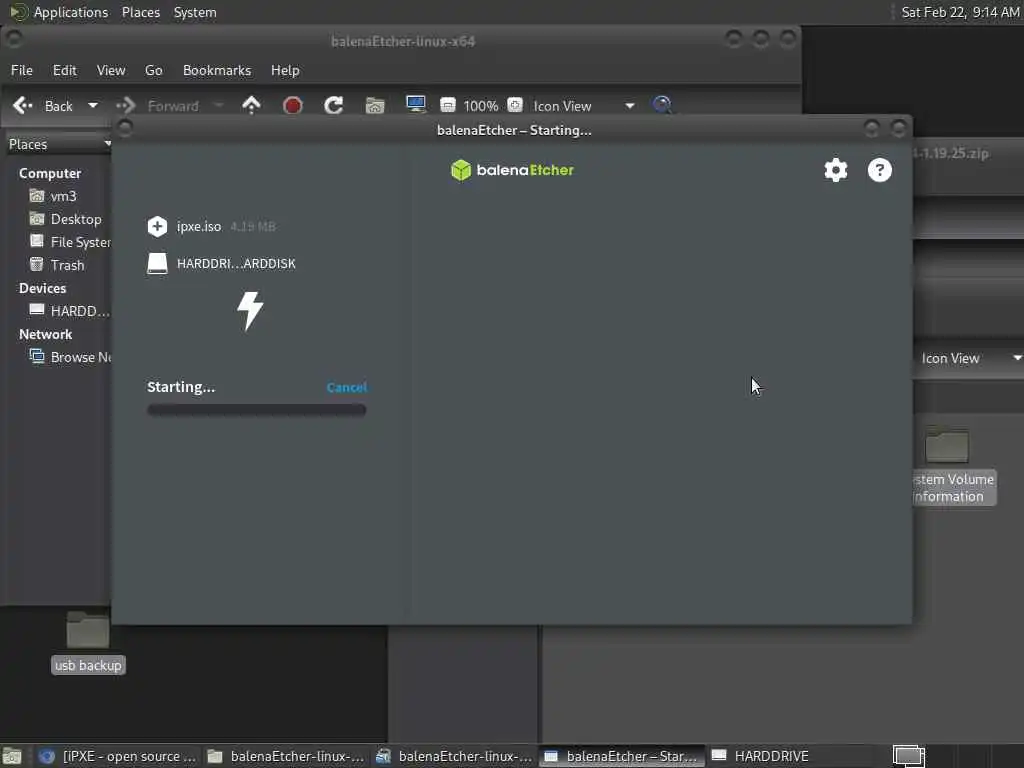The width and height of the screenshot is (1024, 768).
Task: Go Back in file manager
Action: click(43, 106)
